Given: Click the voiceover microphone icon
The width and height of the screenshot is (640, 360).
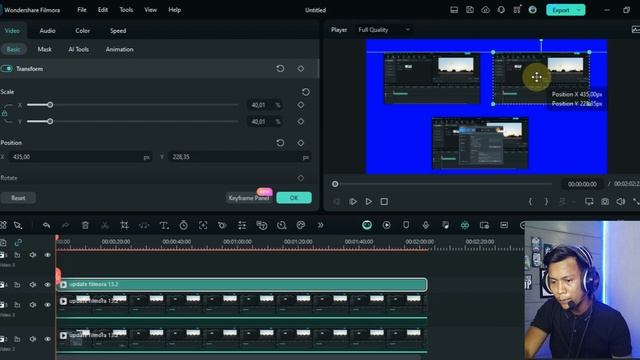Looking at the screenshot, I should [426, 225].
